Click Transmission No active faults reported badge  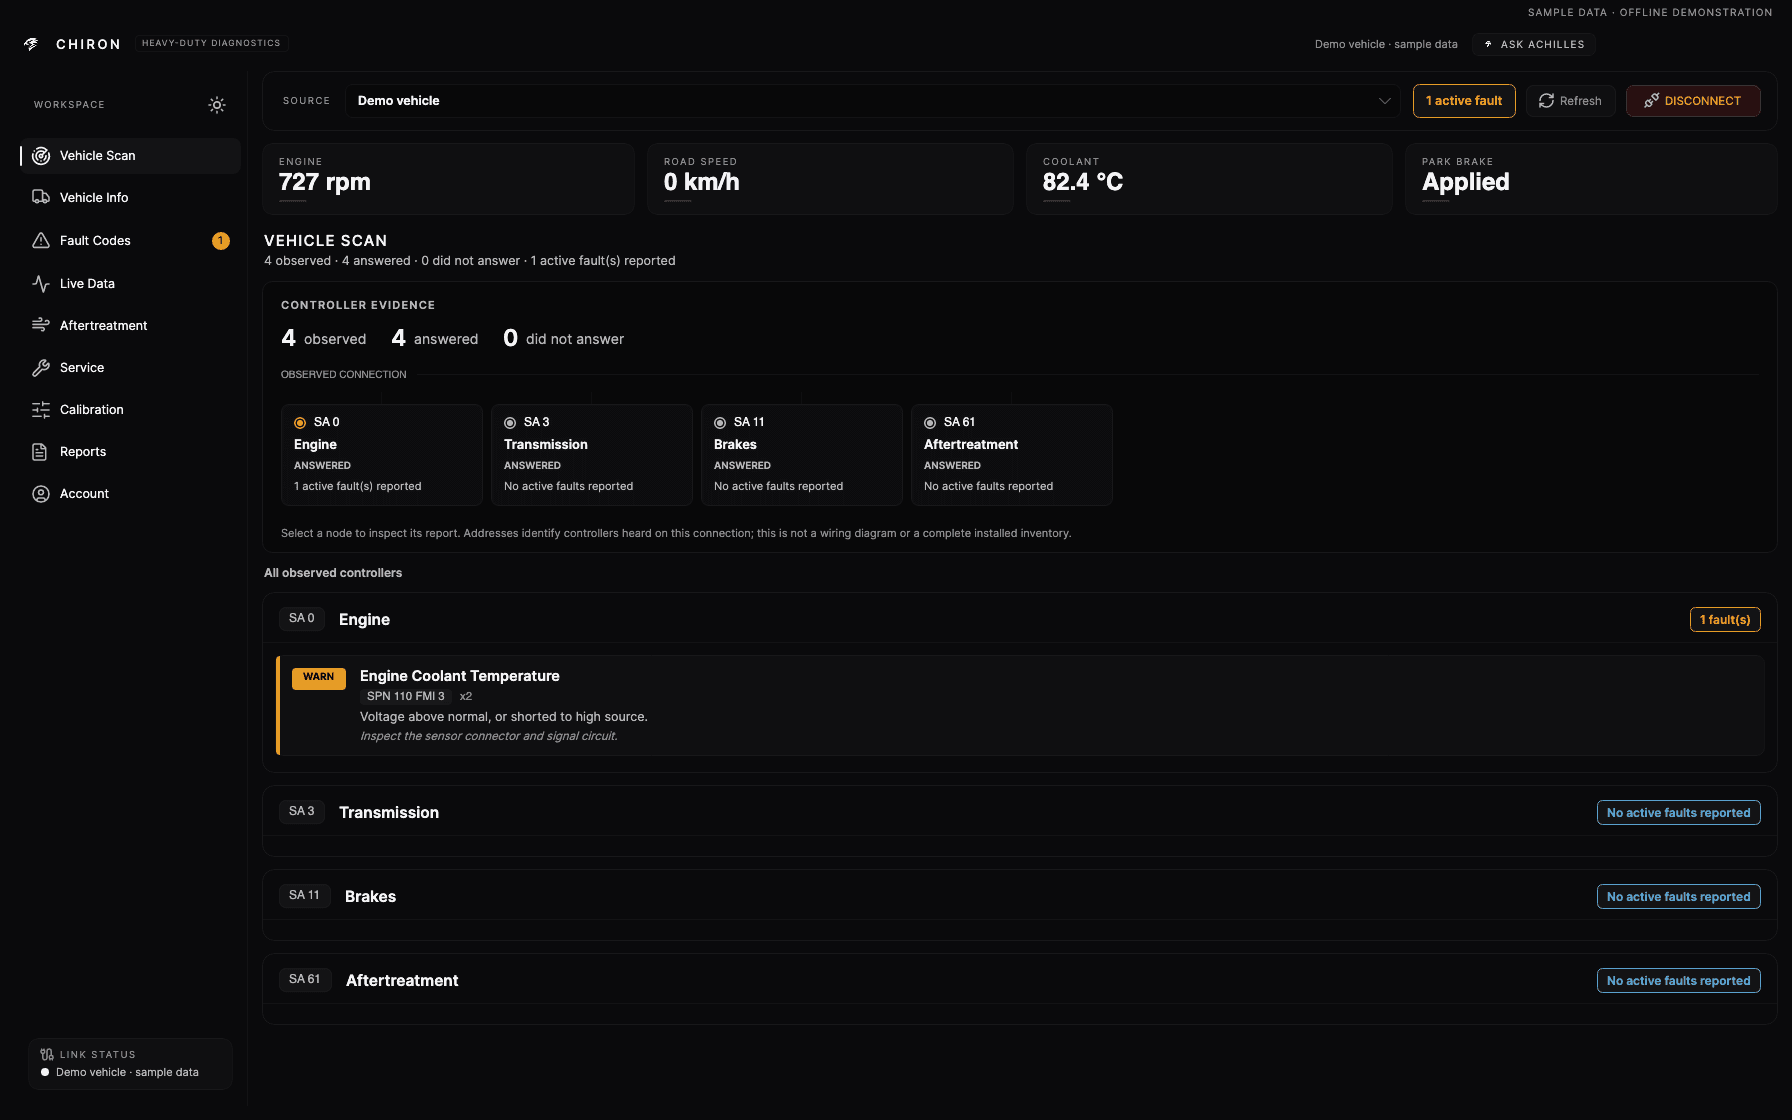(x=1679, y=813)
